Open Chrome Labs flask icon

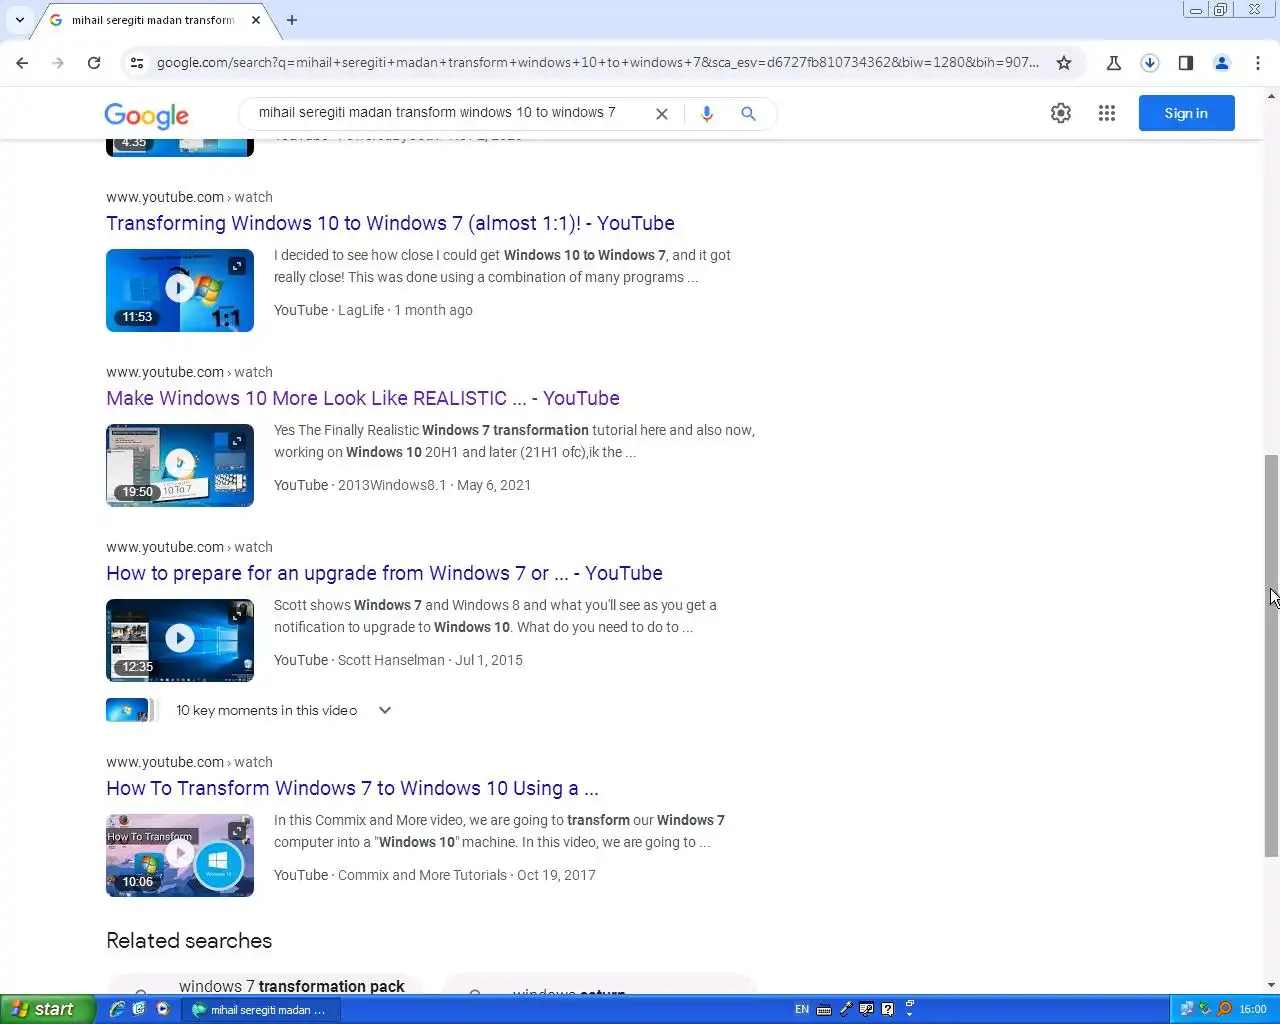[1114, 63]
